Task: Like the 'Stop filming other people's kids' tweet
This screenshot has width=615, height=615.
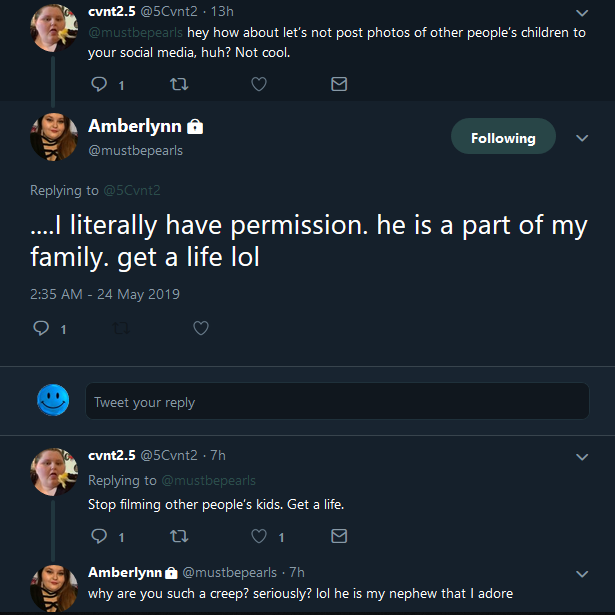Action: coord(259,536)
